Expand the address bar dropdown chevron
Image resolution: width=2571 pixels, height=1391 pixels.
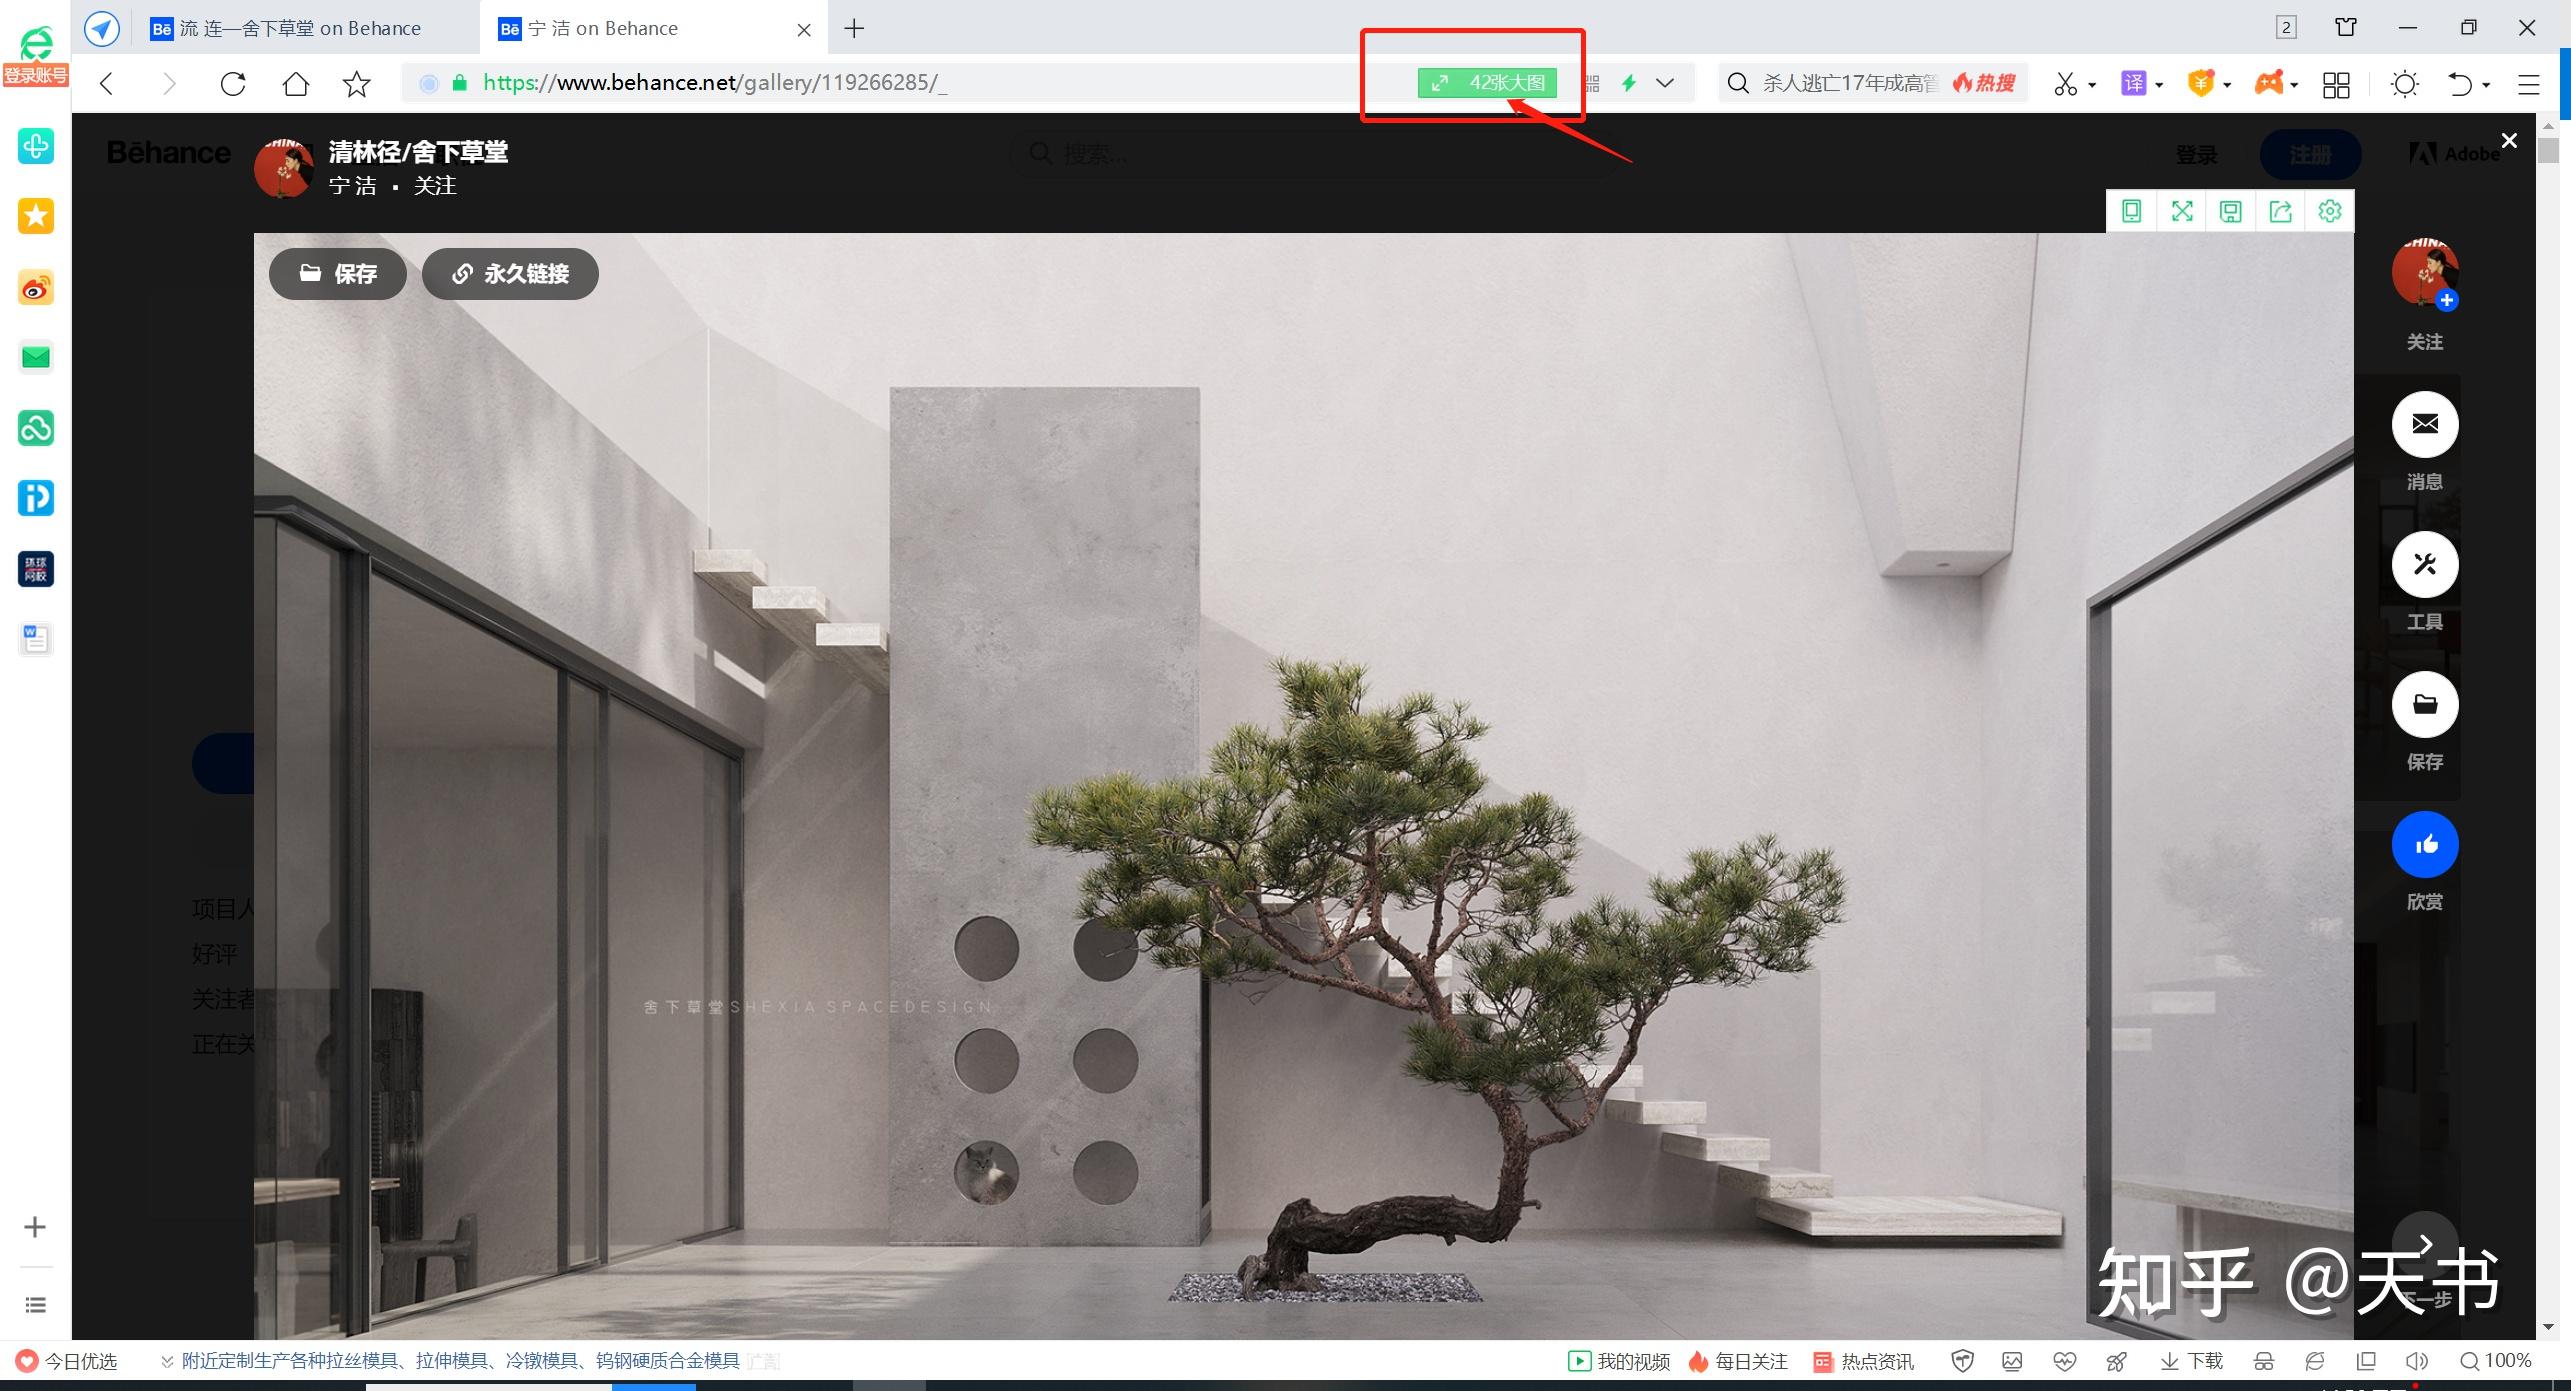pos(1665,83)
